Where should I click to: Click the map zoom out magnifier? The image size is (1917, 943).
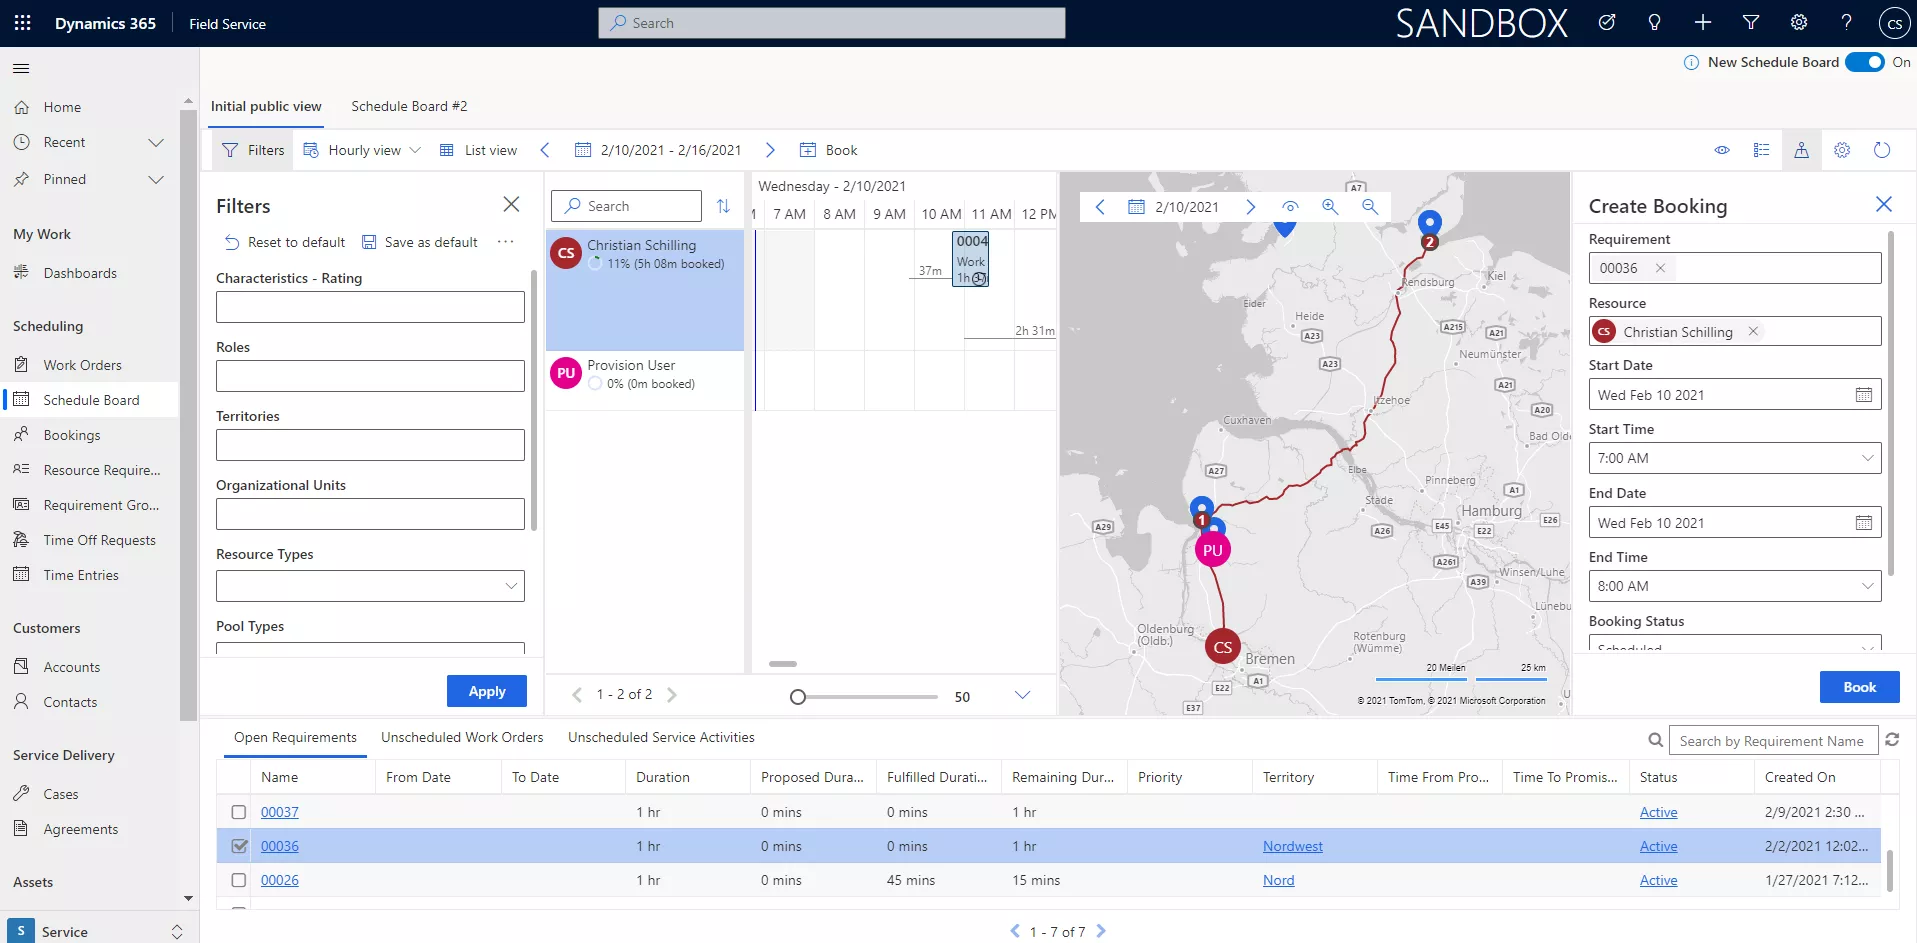1369,207
